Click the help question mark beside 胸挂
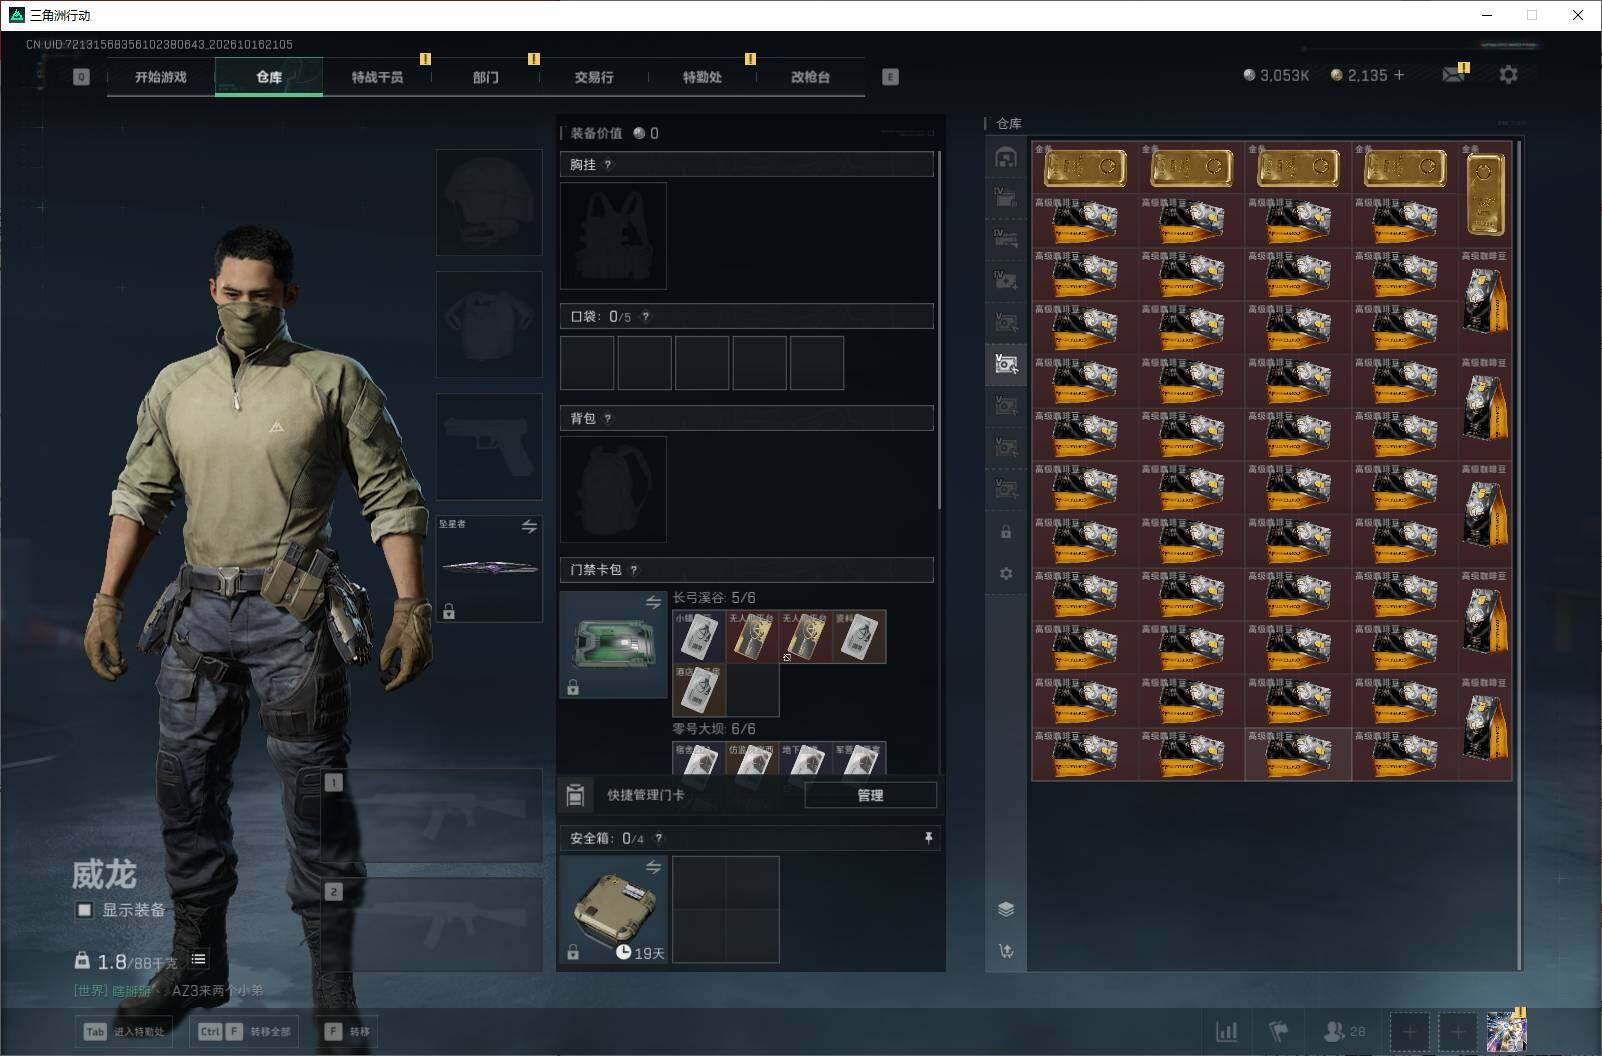The image size is (1602, 1056). pyautogui.click(x=608, y=165)
